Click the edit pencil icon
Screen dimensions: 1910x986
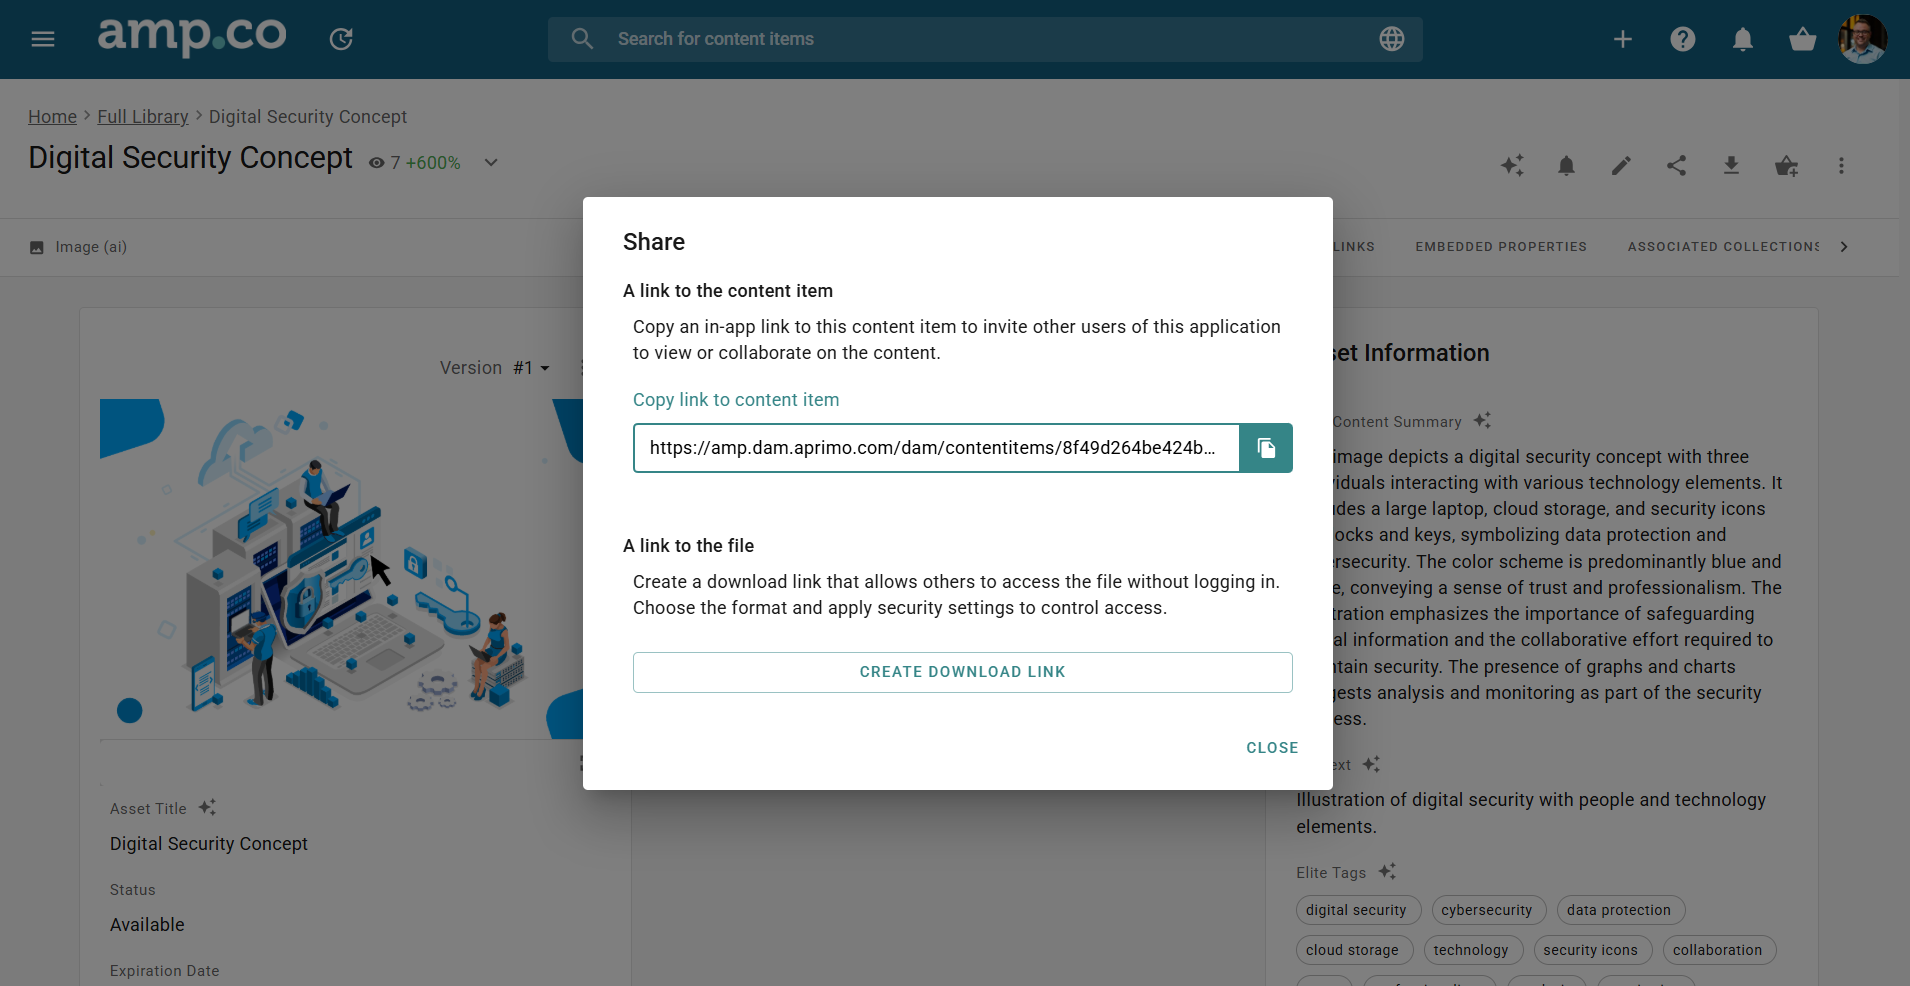[1621, 165]
